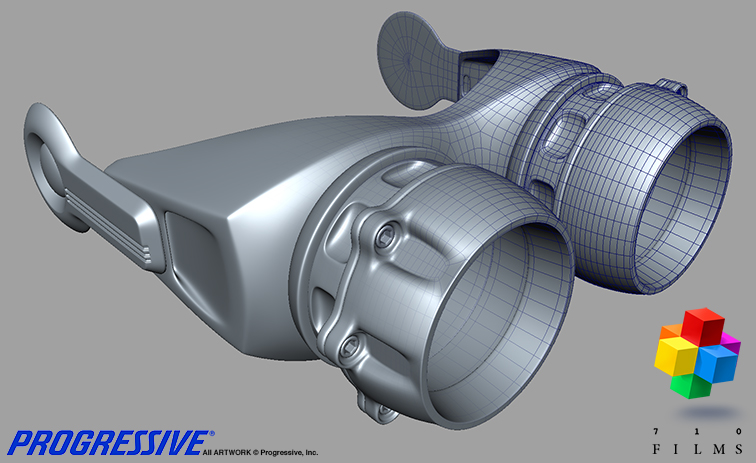Click the blue PROGRESSIVE logo
756x463 pixels.
(110, 442)
